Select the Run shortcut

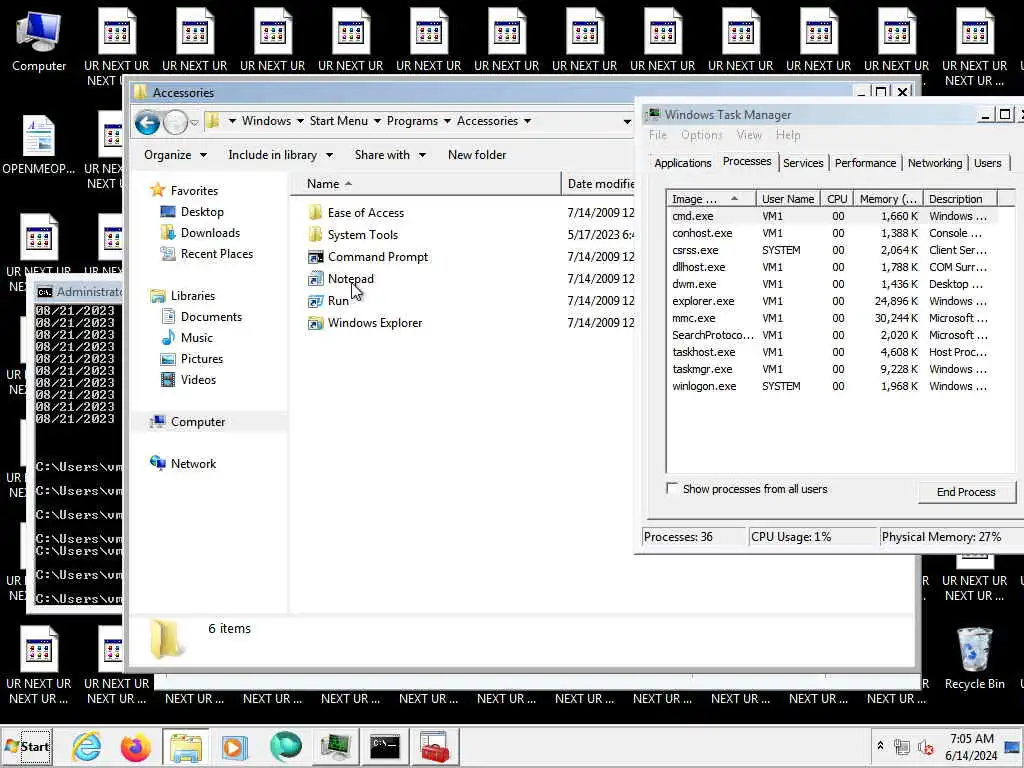(x=328, y=301)
